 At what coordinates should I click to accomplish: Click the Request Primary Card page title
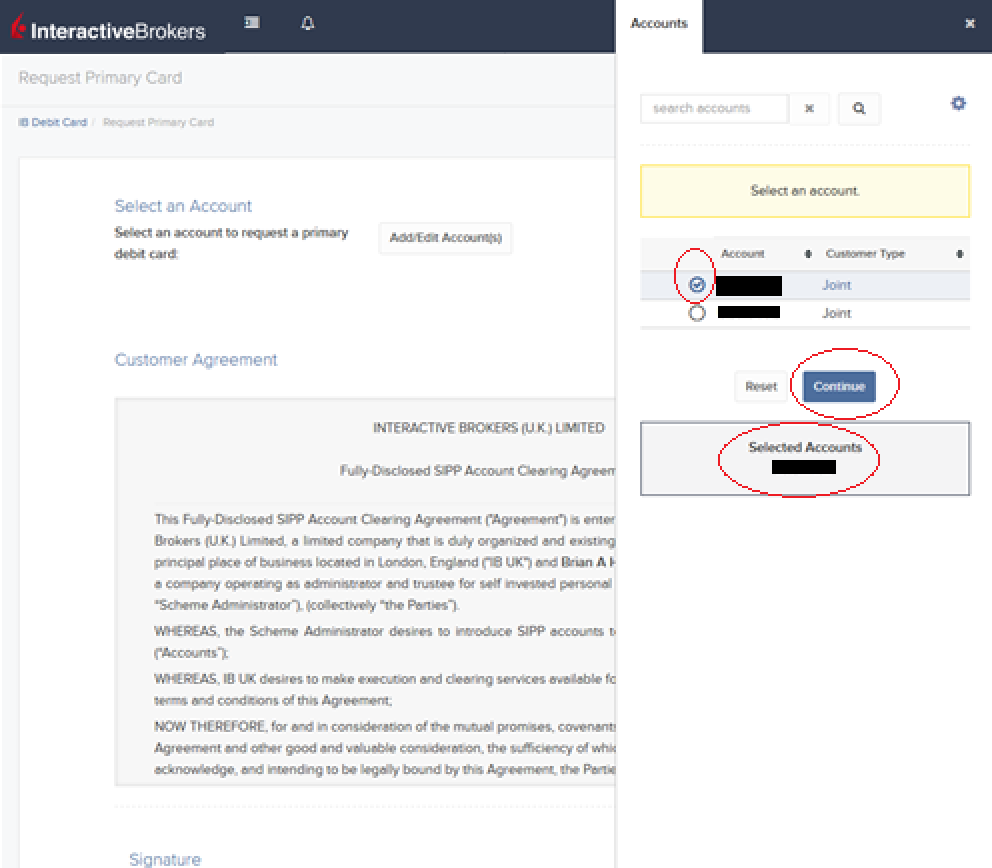pos(100,78)
